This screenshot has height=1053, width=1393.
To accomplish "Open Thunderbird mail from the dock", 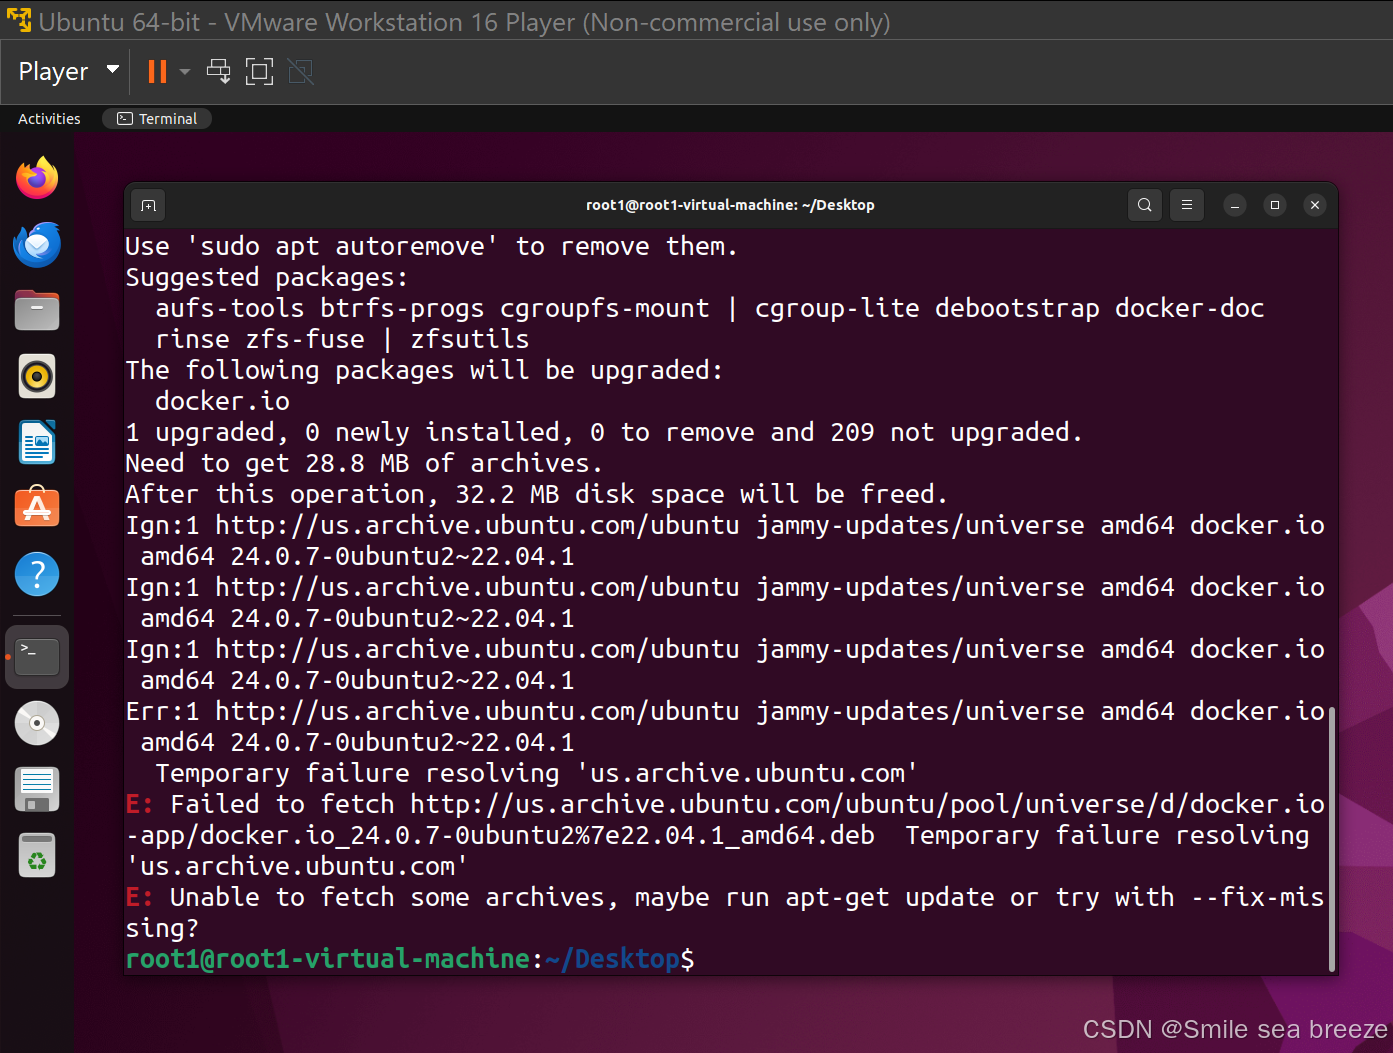I will coord(37,244).
